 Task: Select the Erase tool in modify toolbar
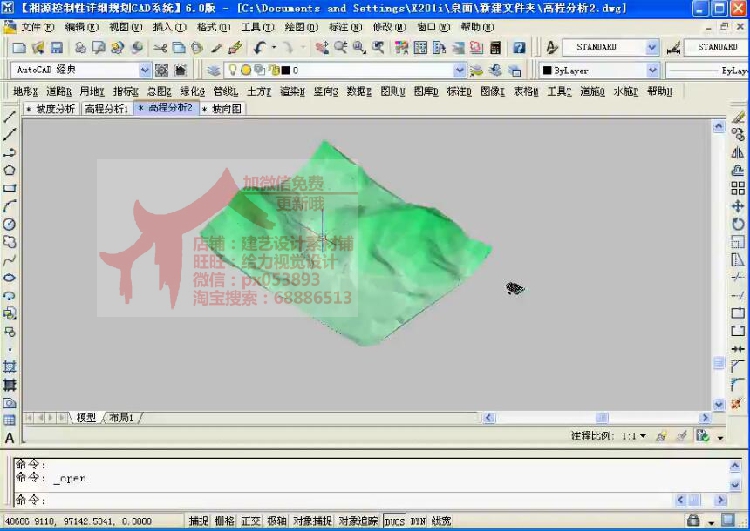[738, 117]
